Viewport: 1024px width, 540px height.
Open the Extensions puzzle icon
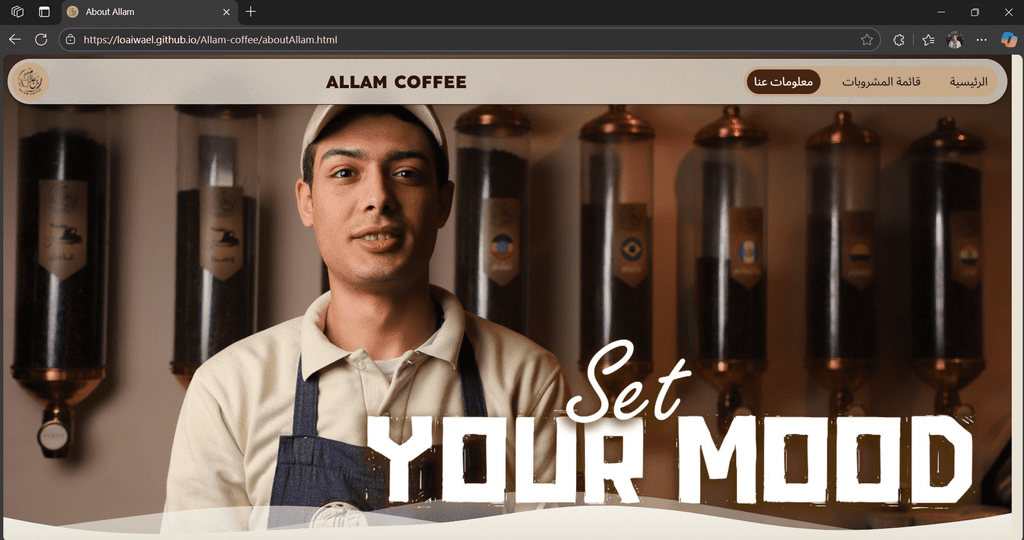click(x=899, y=40)
